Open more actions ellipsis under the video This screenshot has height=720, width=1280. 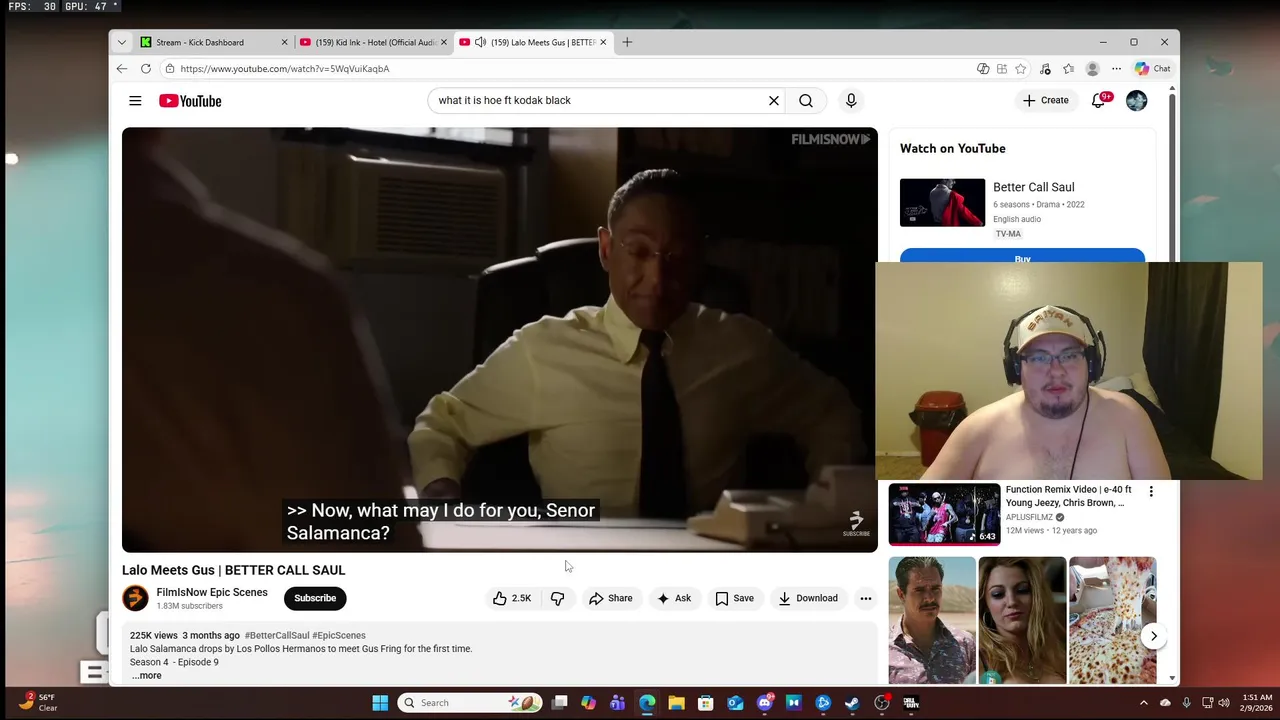click(x=866, y=598)
